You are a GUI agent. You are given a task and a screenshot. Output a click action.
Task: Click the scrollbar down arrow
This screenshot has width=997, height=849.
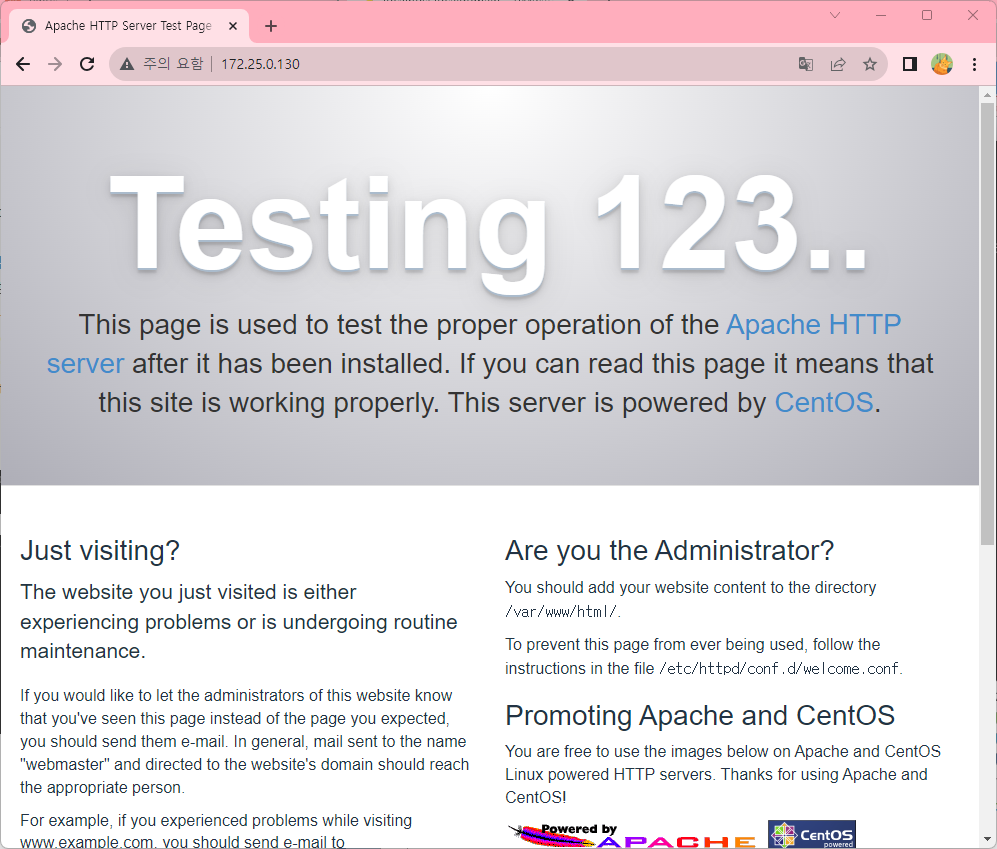pos(987,839)
